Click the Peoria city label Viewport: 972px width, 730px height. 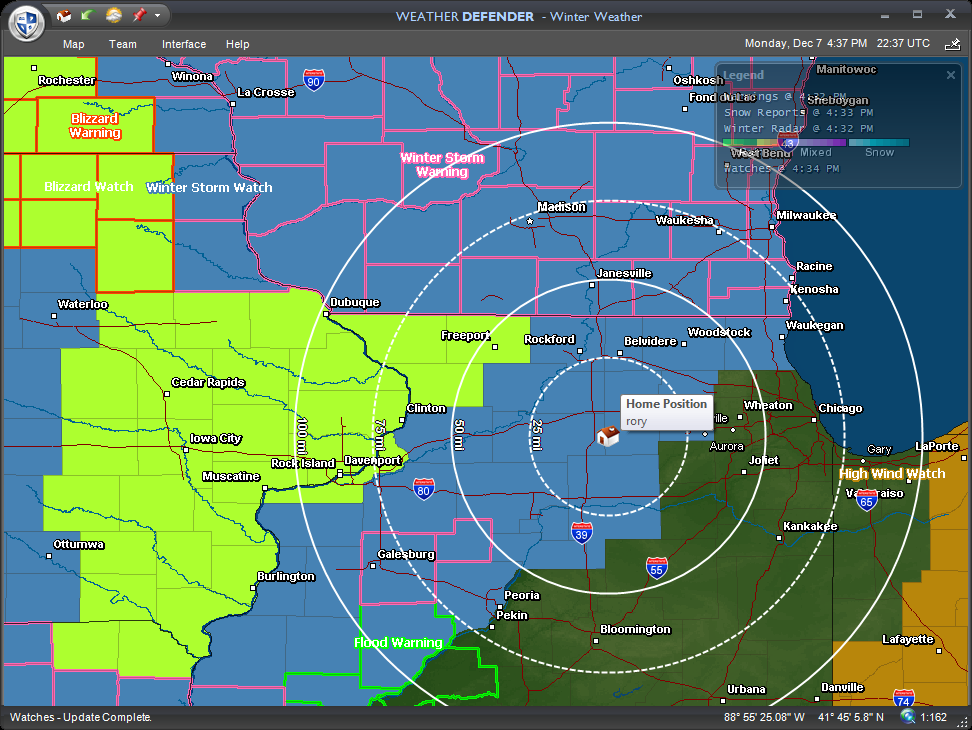click(521, 595)
